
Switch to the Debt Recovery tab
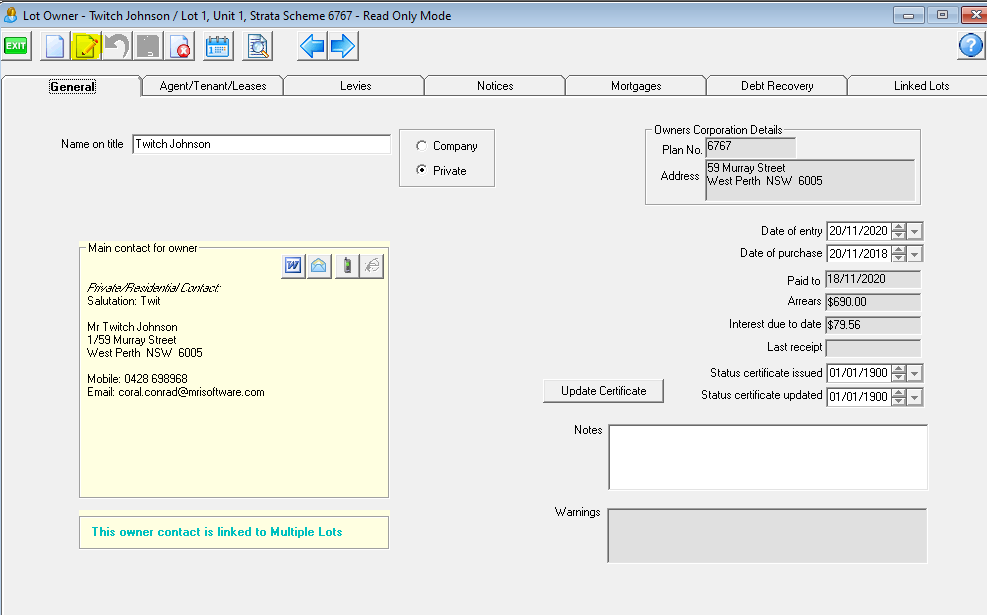777,86
